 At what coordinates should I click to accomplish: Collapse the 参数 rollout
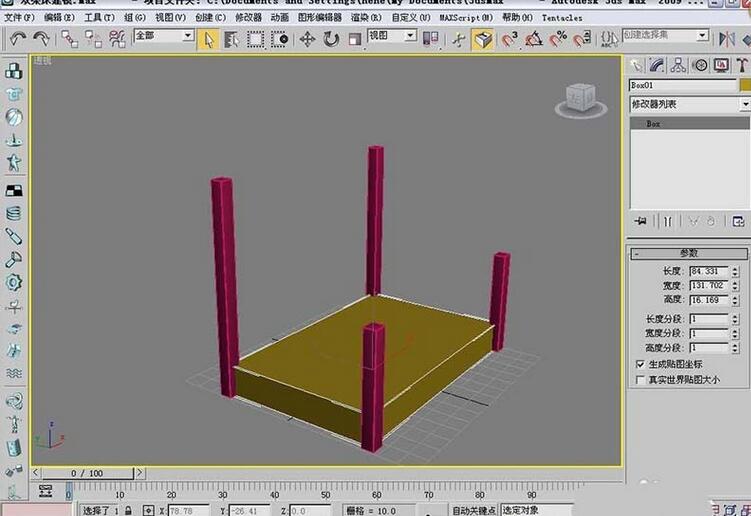point(689,253)
